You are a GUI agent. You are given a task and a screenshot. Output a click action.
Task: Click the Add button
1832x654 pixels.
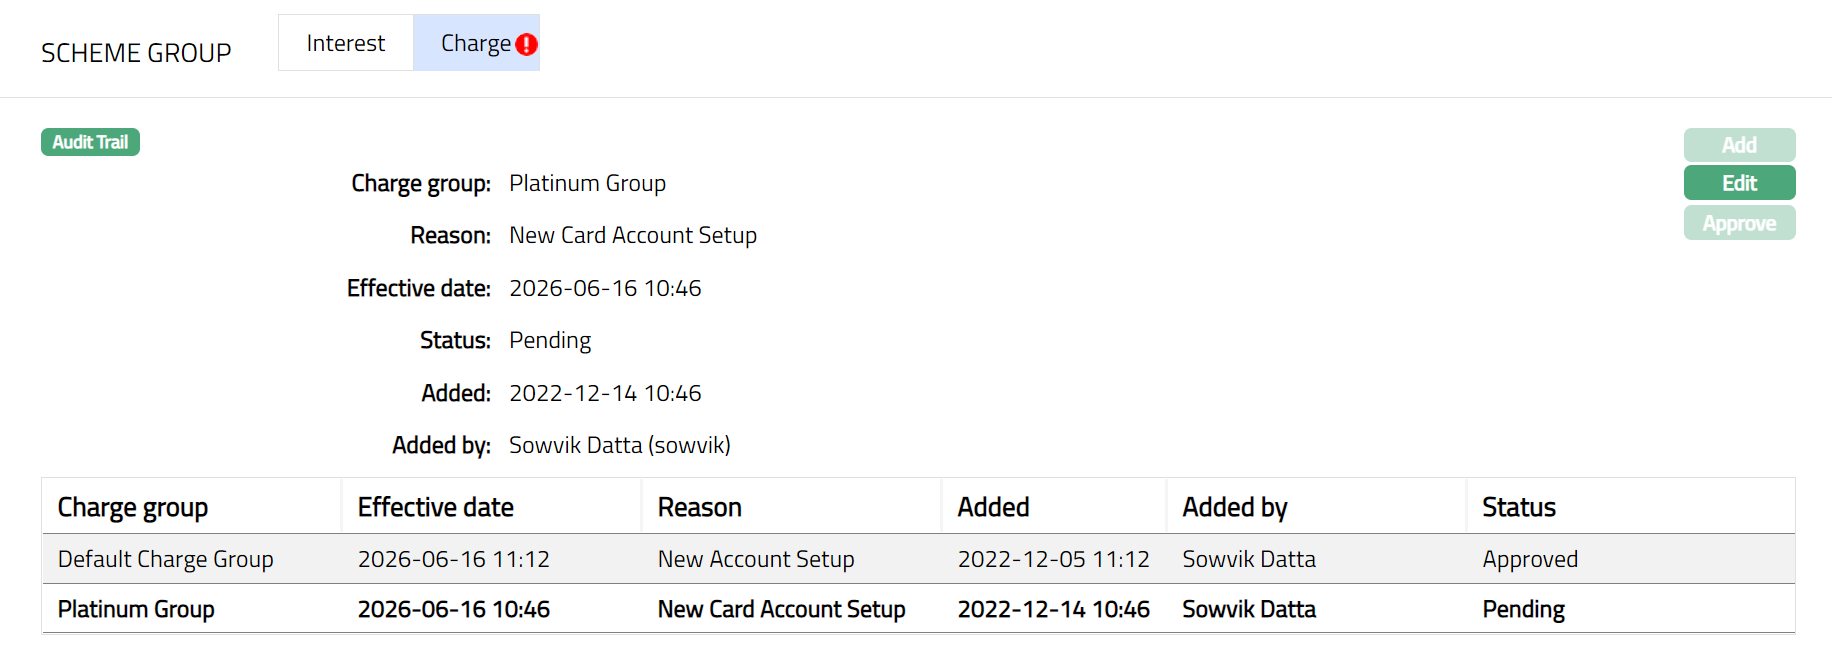tap(1738, 145)
